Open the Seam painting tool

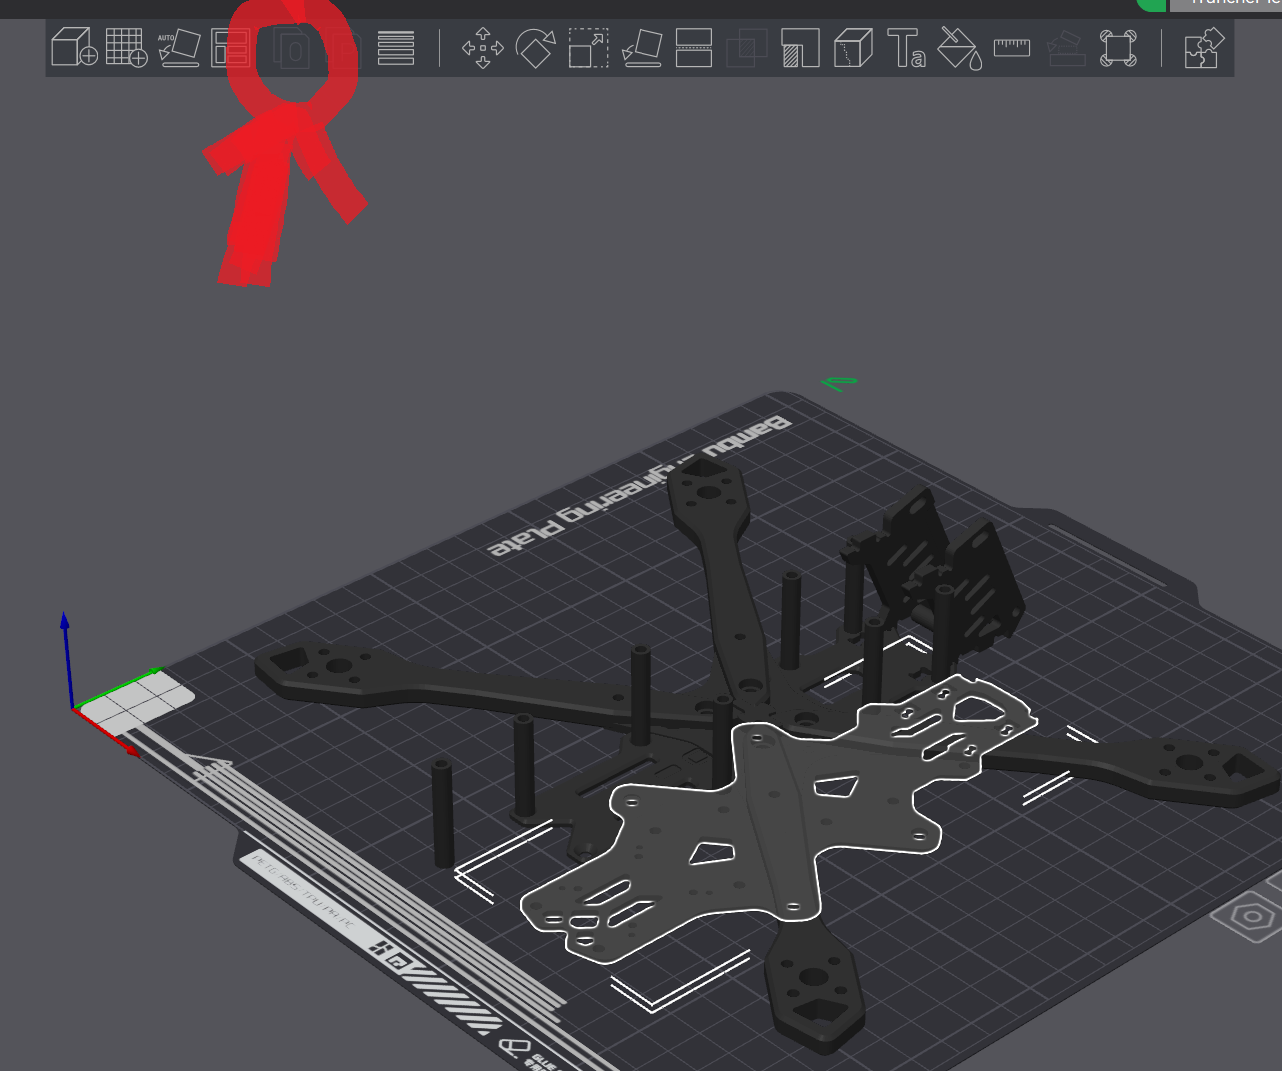click(853, 47)
